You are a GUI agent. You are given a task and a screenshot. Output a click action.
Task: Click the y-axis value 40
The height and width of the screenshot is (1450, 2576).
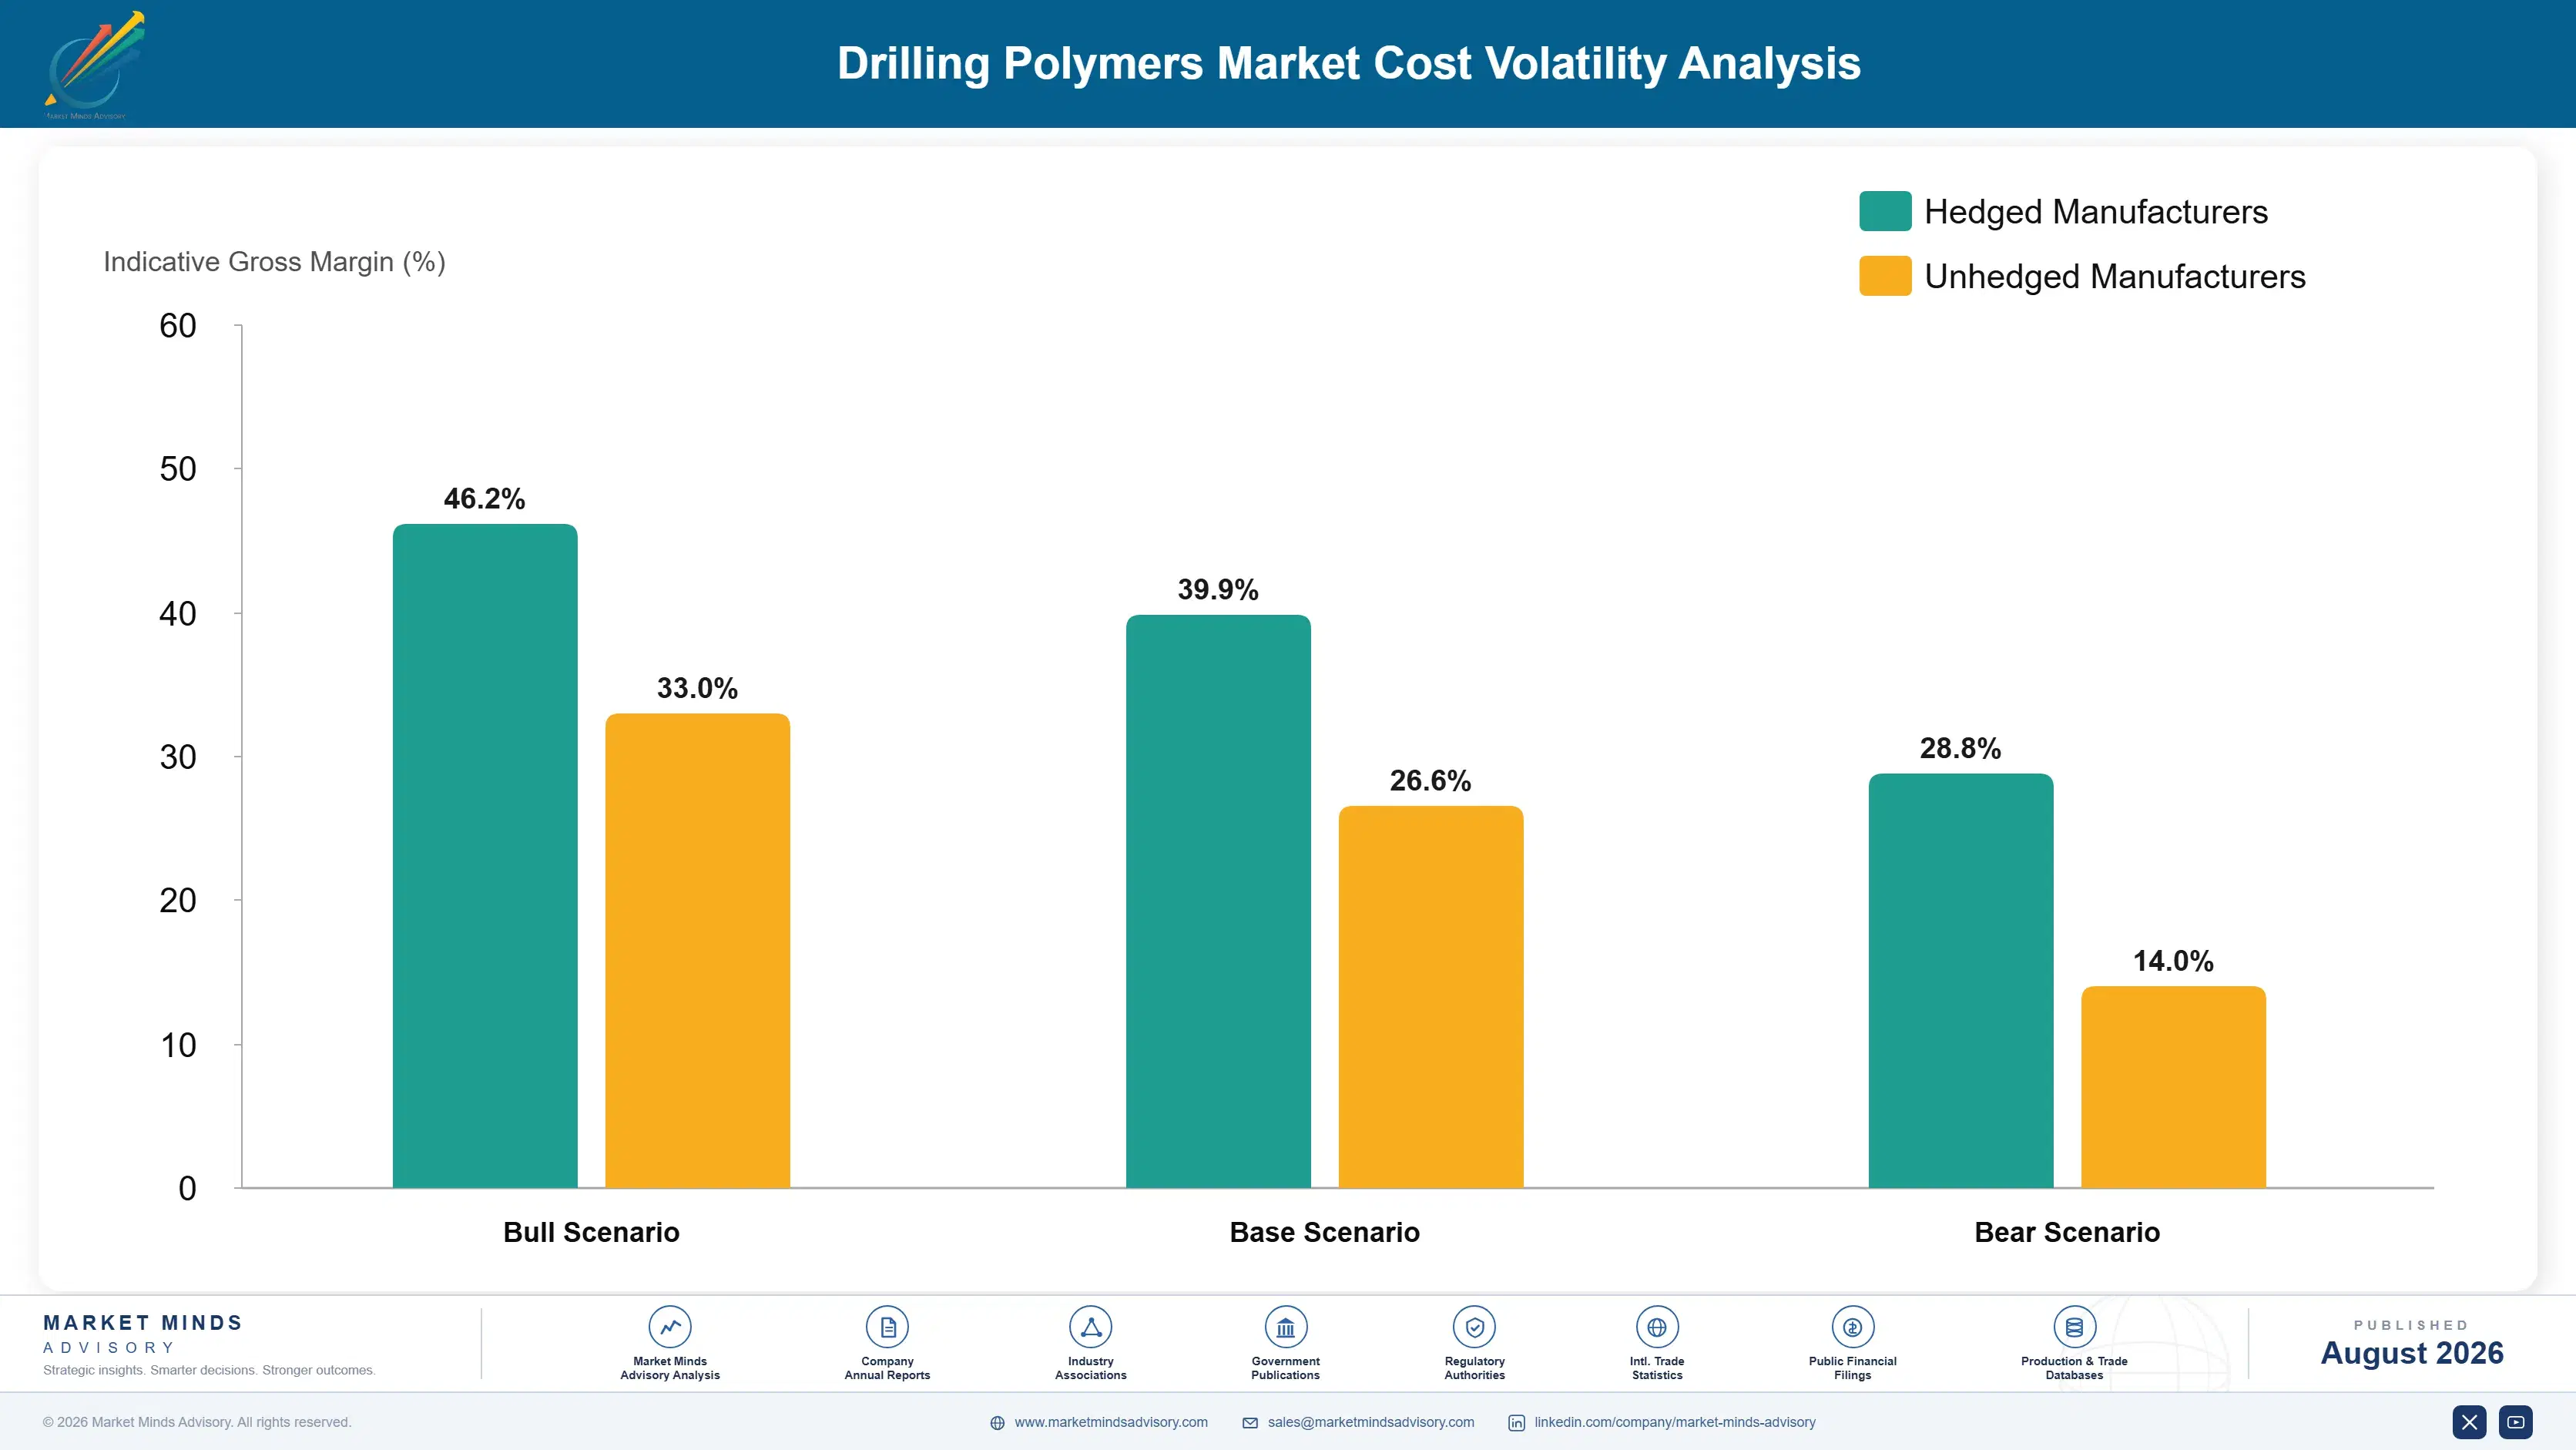tap(178, 613)
